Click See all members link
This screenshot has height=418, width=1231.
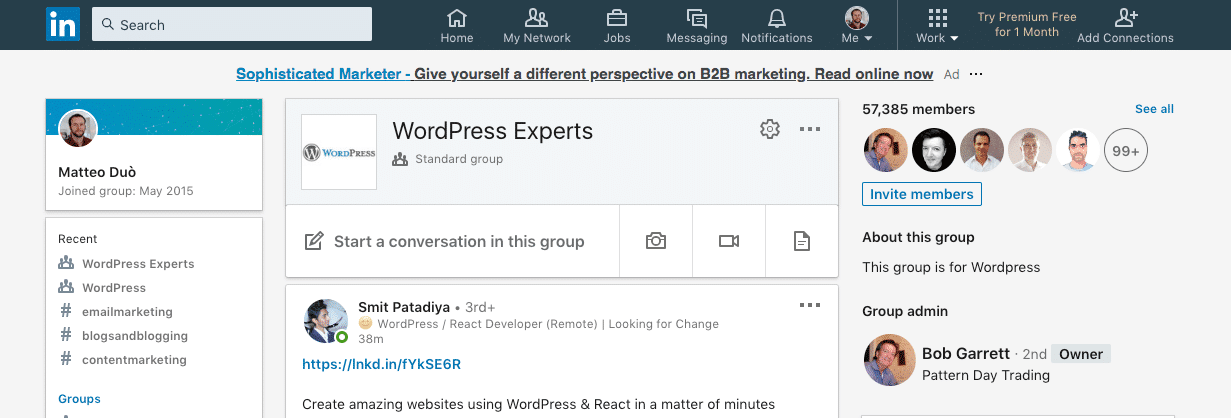coord(1154,109)
